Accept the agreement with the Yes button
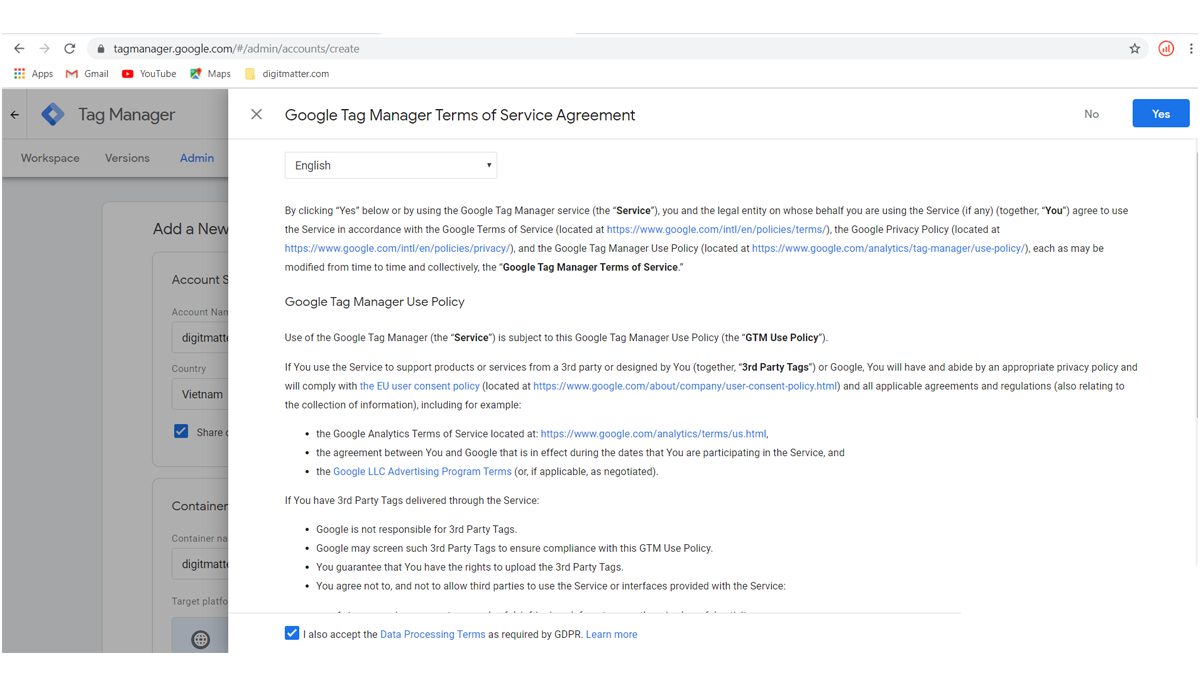Image resolution: width=1200 pixels, height=689 pixels. tap(1161, 114)
